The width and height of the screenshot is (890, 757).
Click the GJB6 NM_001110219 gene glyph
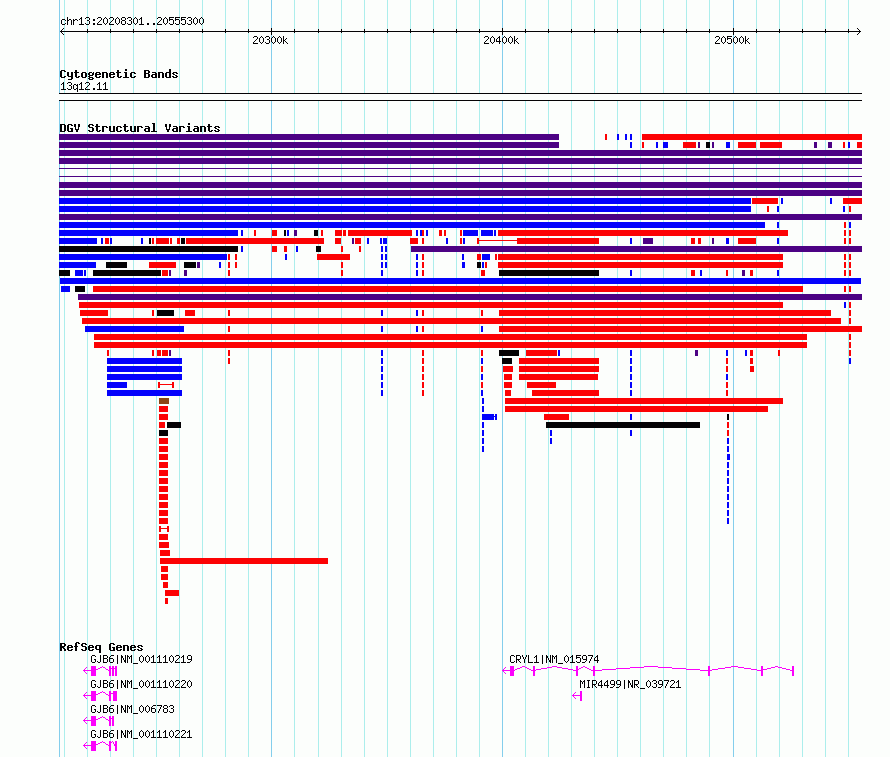pyautogui.click(x=100, y=671)
